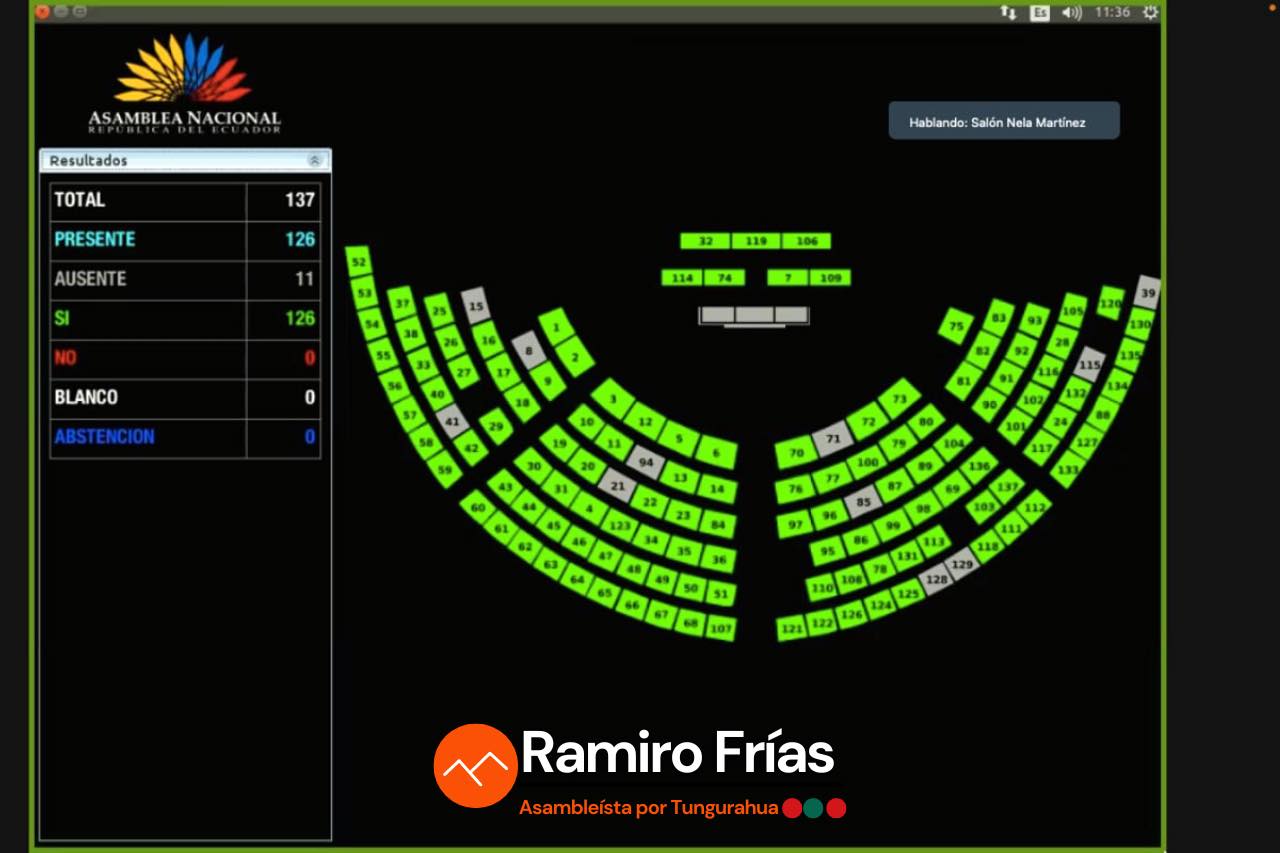1280x853 pixels.
Task: Collapse the Resultados panel with its chevron
Action: 315,160
